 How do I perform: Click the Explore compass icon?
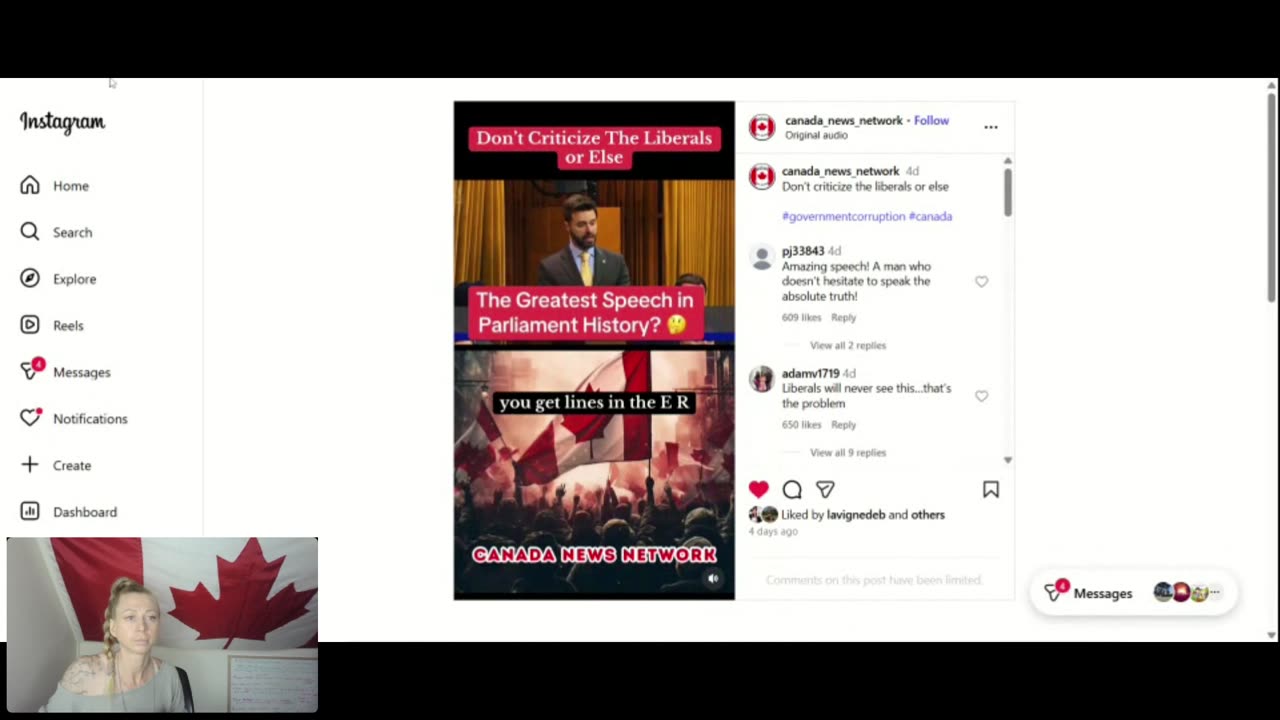[30, 278]
